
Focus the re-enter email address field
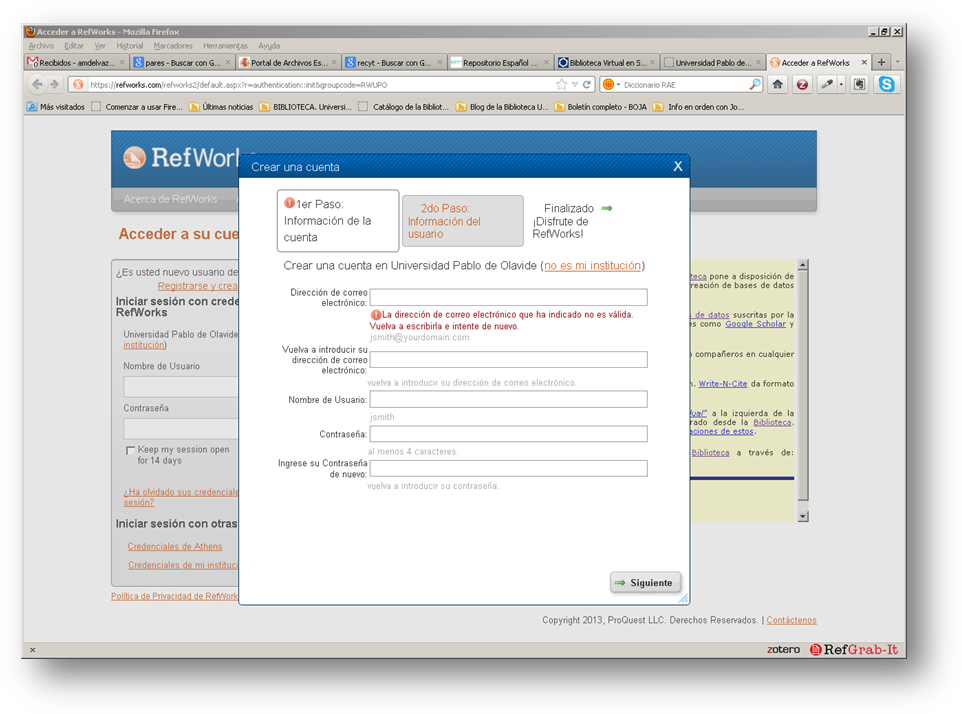coord(509,359)
